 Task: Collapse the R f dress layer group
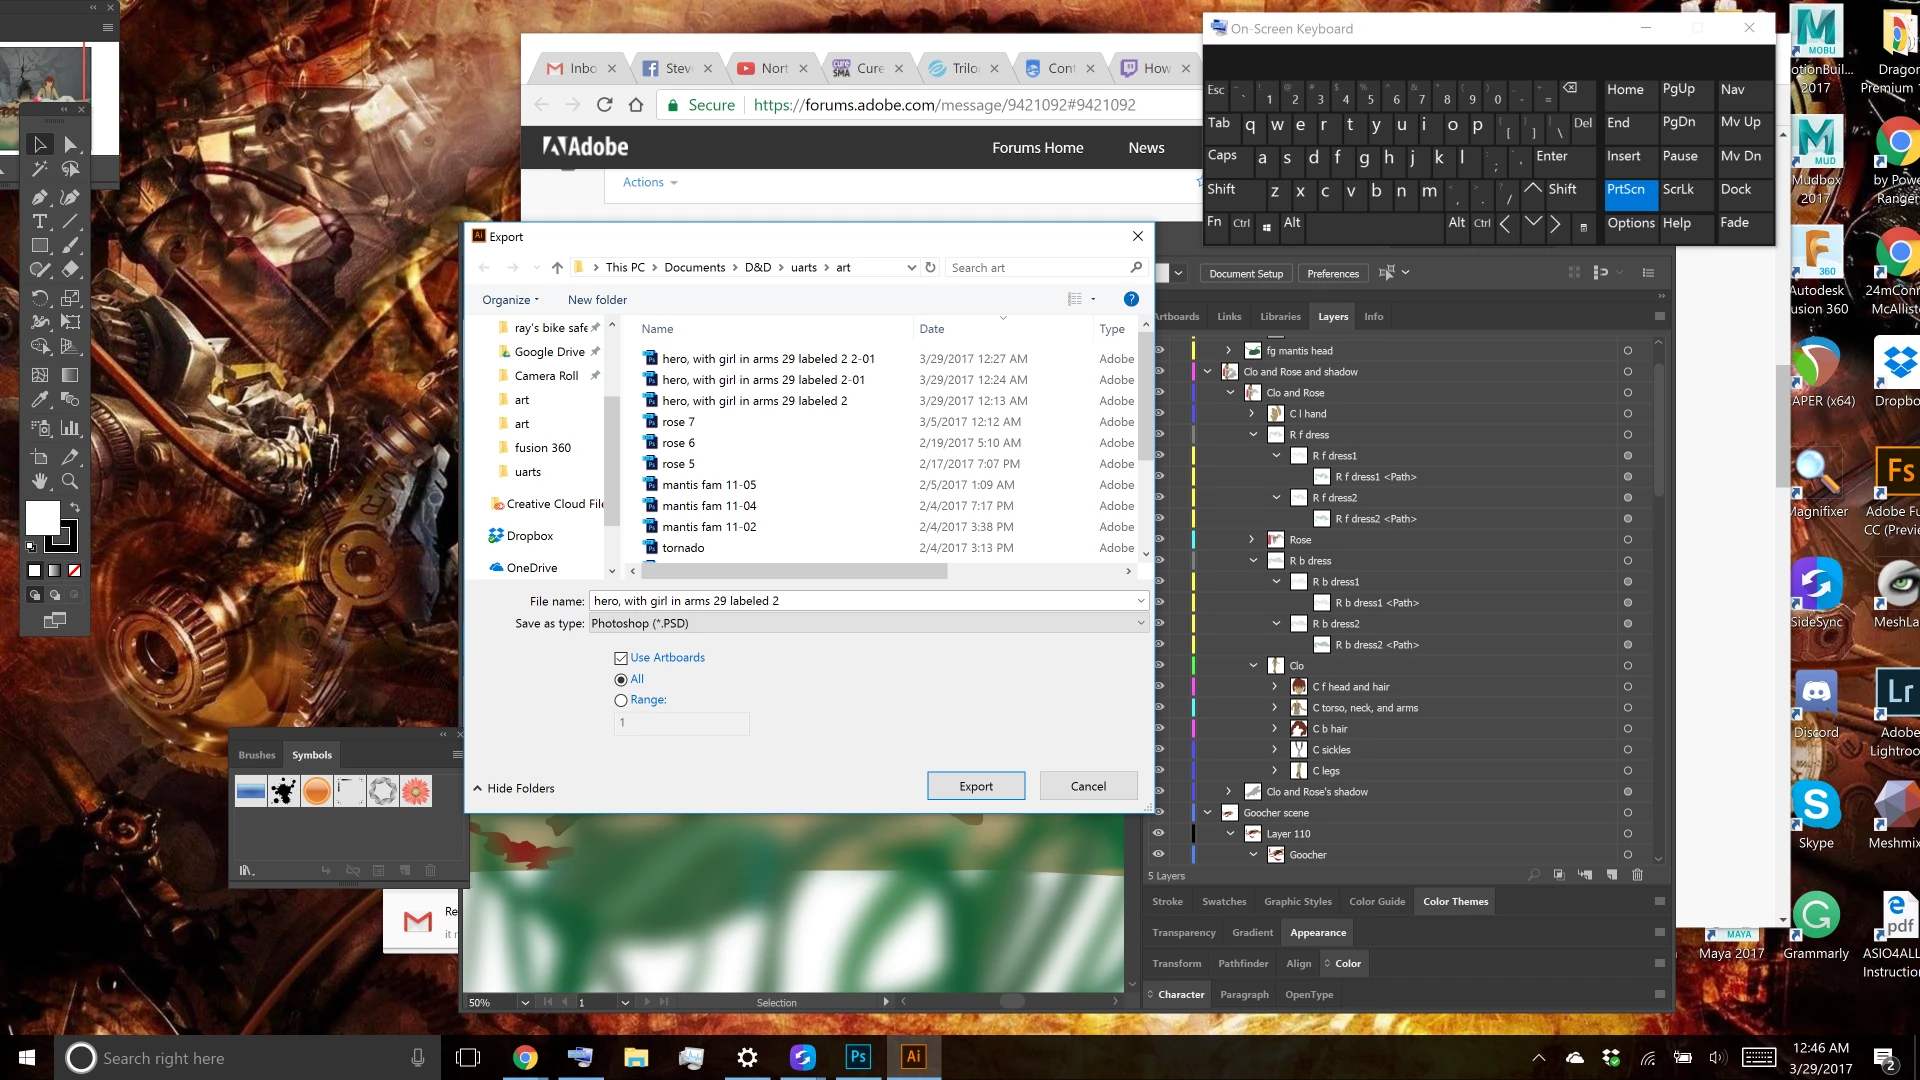pyautogui.click(x=1254, y=434)
